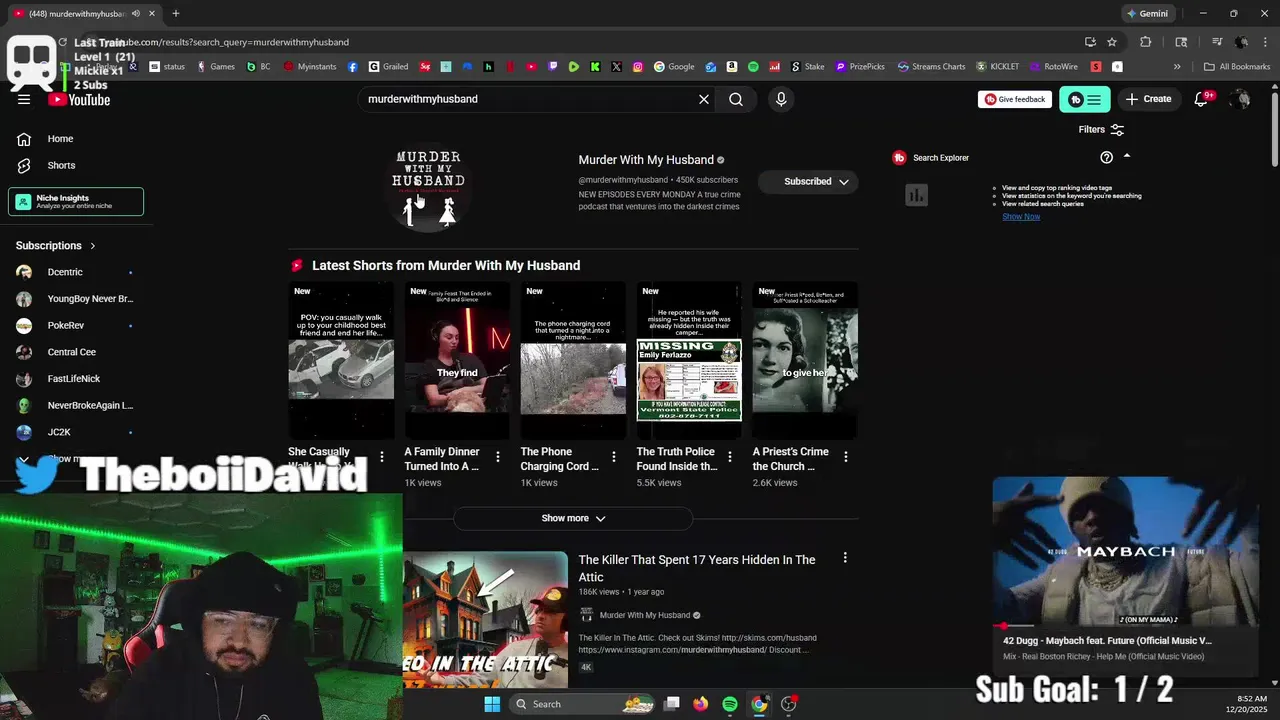The height and width of the screenshot is (720, 1280).
Task: Seek on the miniplayer progress bar
Action: (1125, 627)
